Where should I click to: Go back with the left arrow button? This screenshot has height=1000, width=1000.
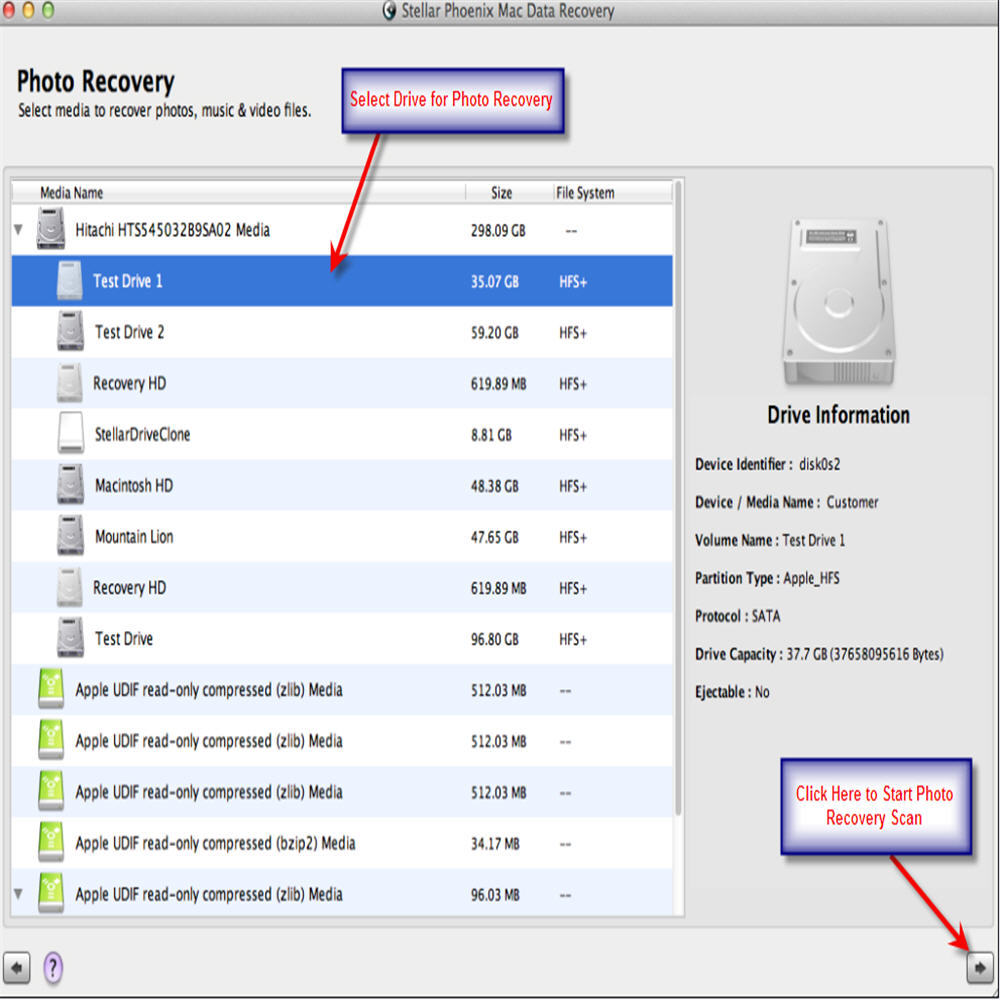[17, 968]
